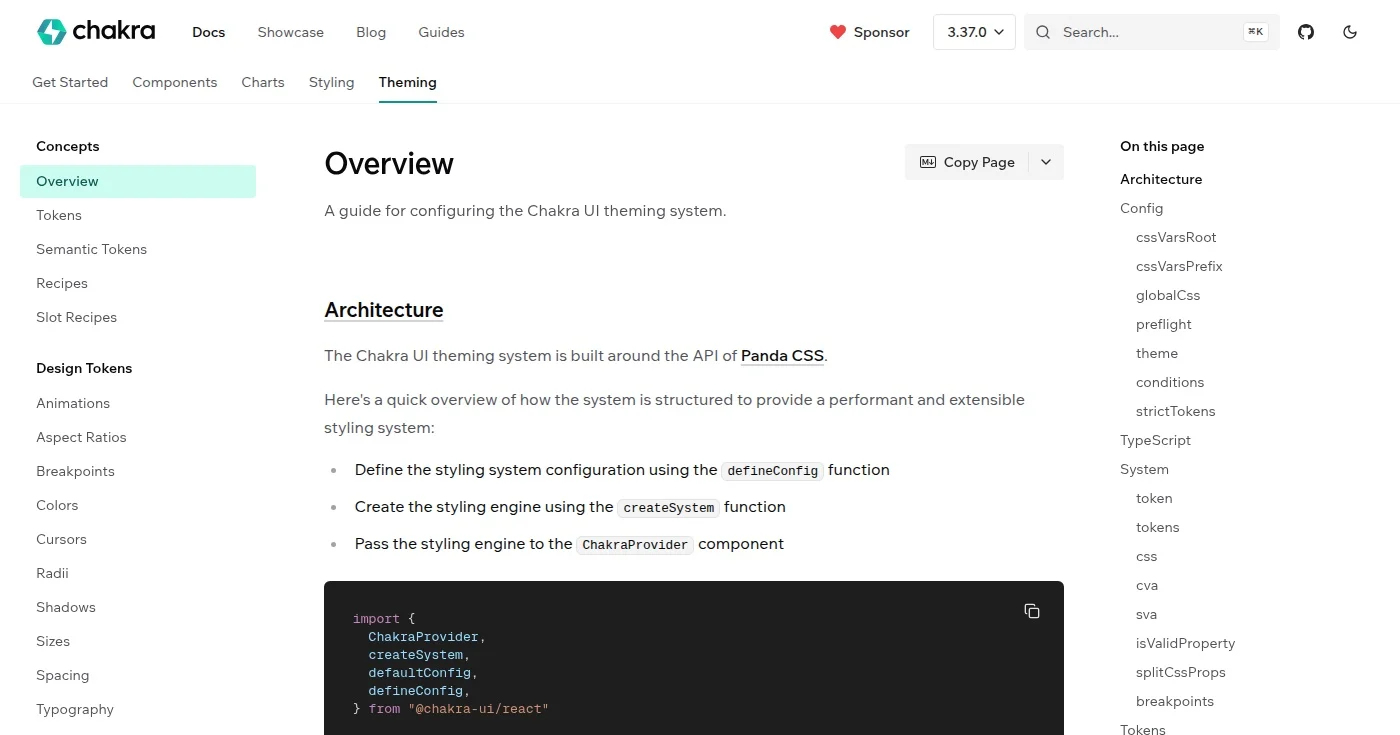This screenshot has height=735, width=1400.
Task: Go to the Docs nav item
Action: pyautogui.click(x=209, y=32)
